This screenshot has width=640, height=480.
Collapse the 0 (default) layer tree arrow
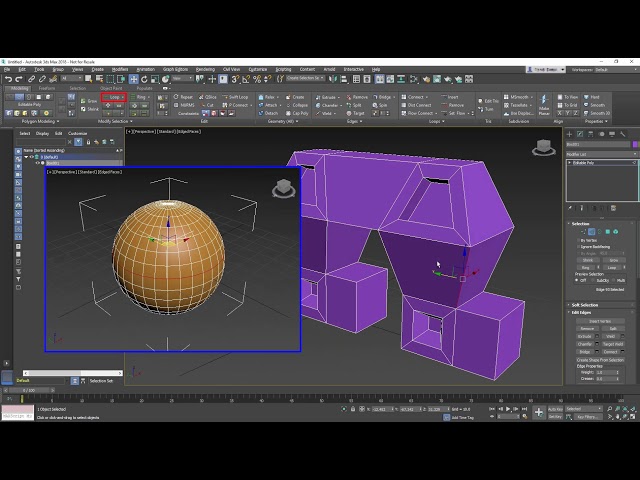click(x=26, y=157)
